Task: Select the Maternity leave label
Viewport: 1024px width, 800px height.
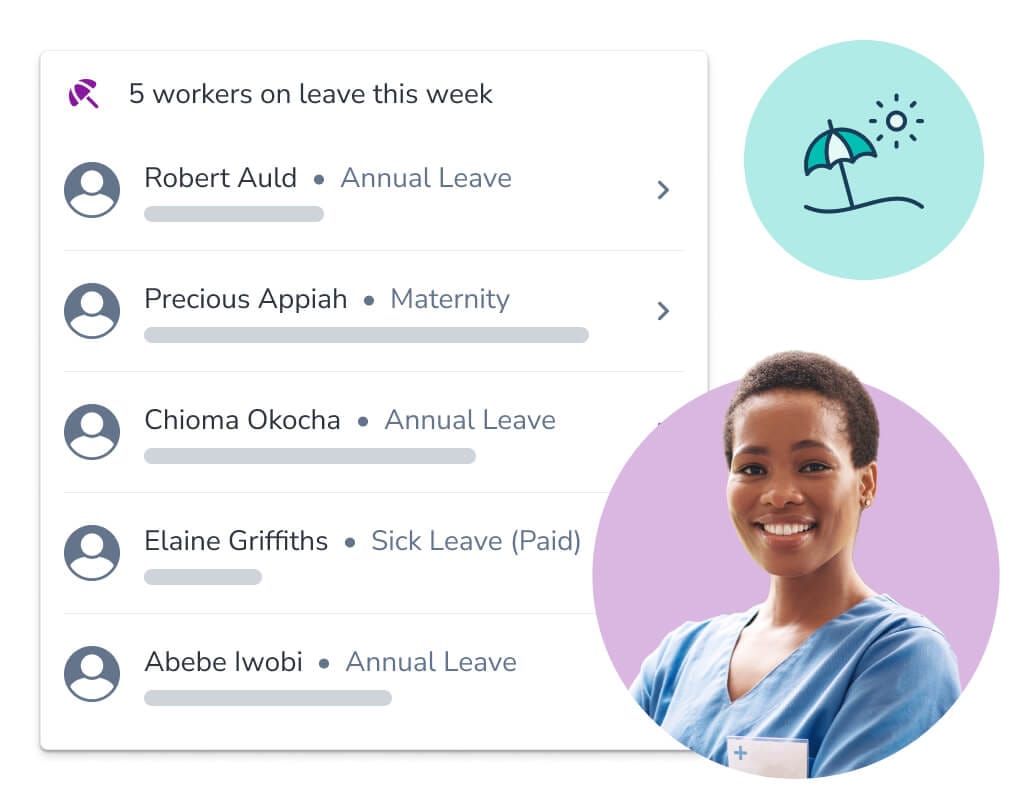Action: (450, 299)
